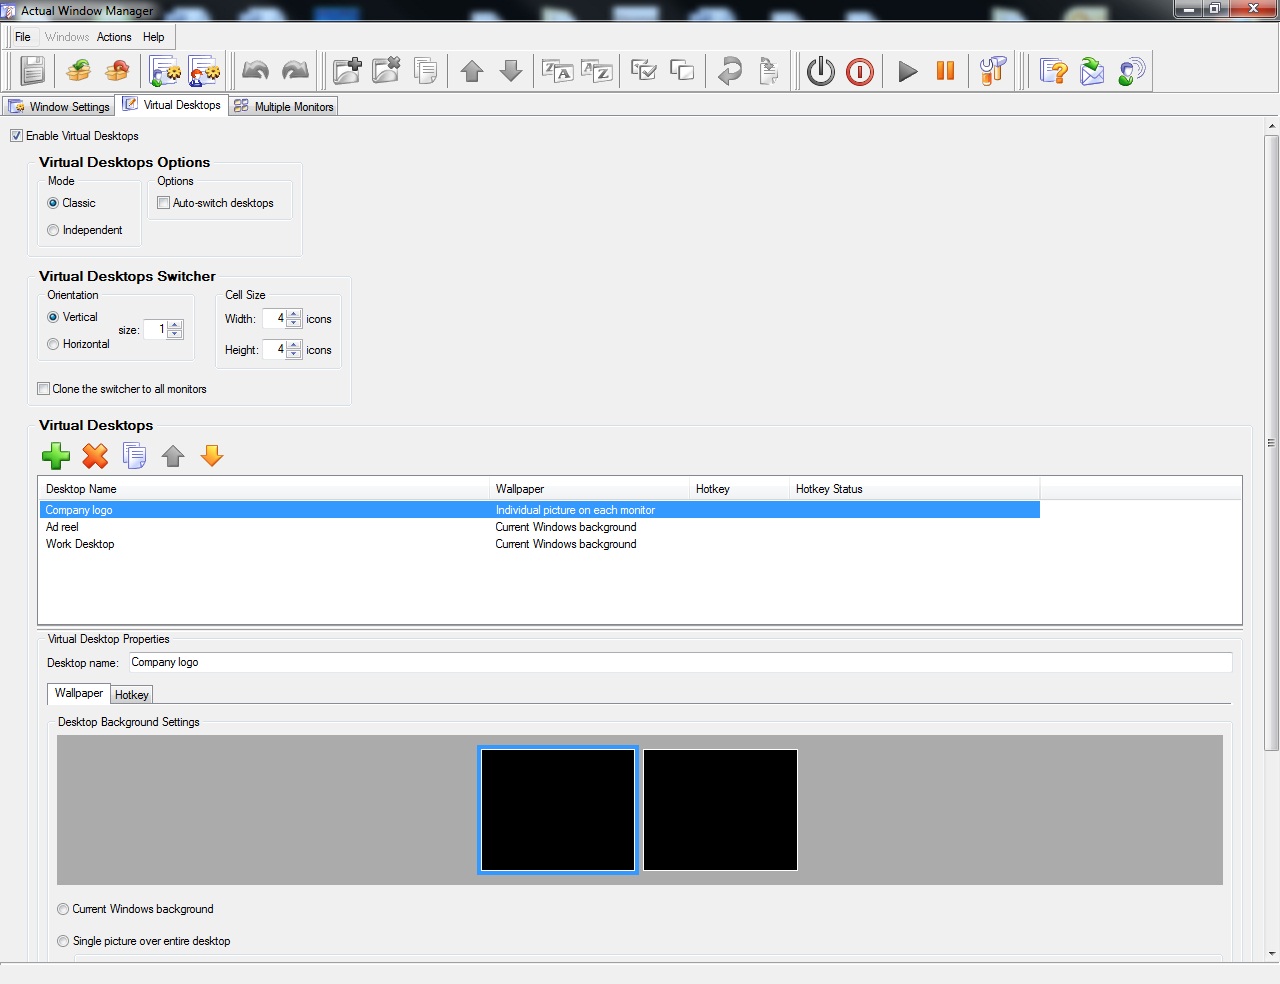Open the File menu
This screenshot has width=1280, height=984.
click(23, 37)
